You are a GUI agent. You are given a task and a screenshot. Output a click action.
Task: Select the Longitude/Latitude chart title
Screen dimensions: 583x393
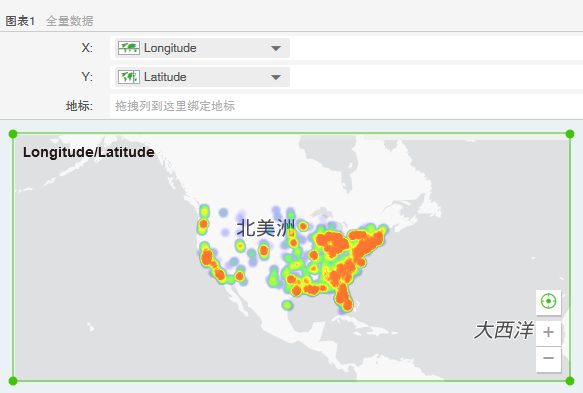click(88, 152)
